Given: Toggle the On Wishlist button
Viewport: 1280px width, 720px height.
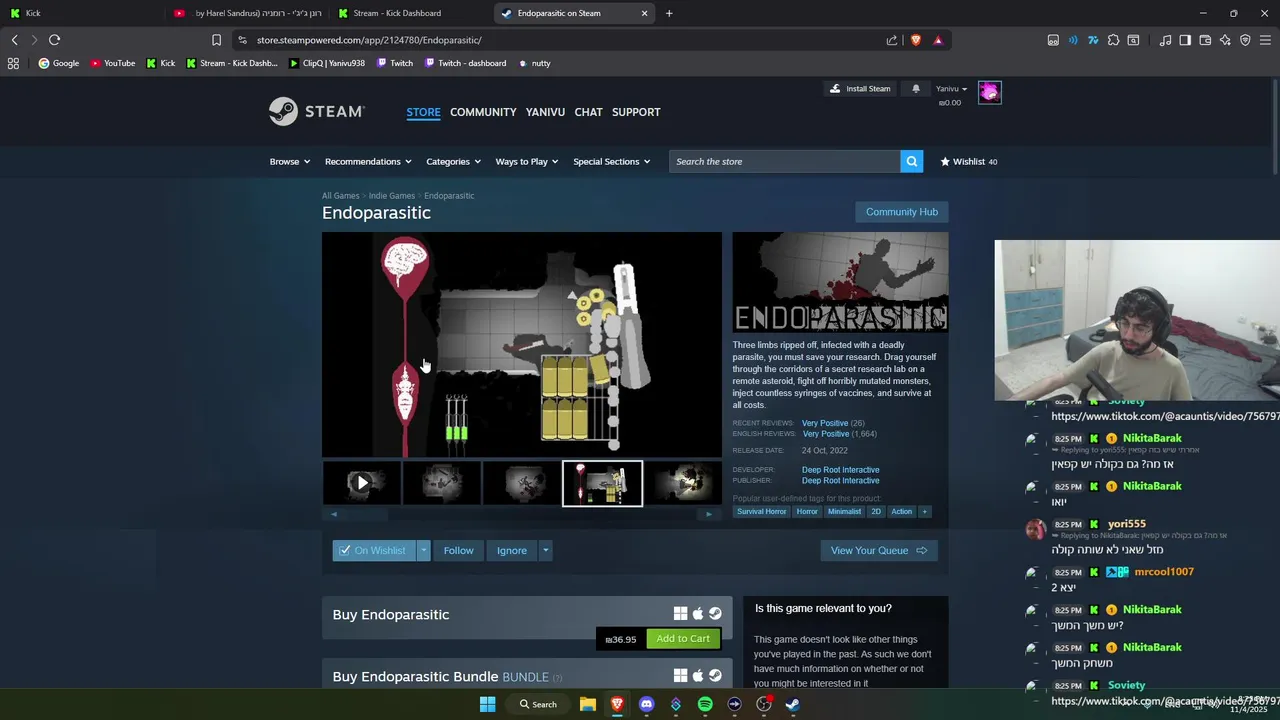Looking at the screenshot, I should click(373, 550).
